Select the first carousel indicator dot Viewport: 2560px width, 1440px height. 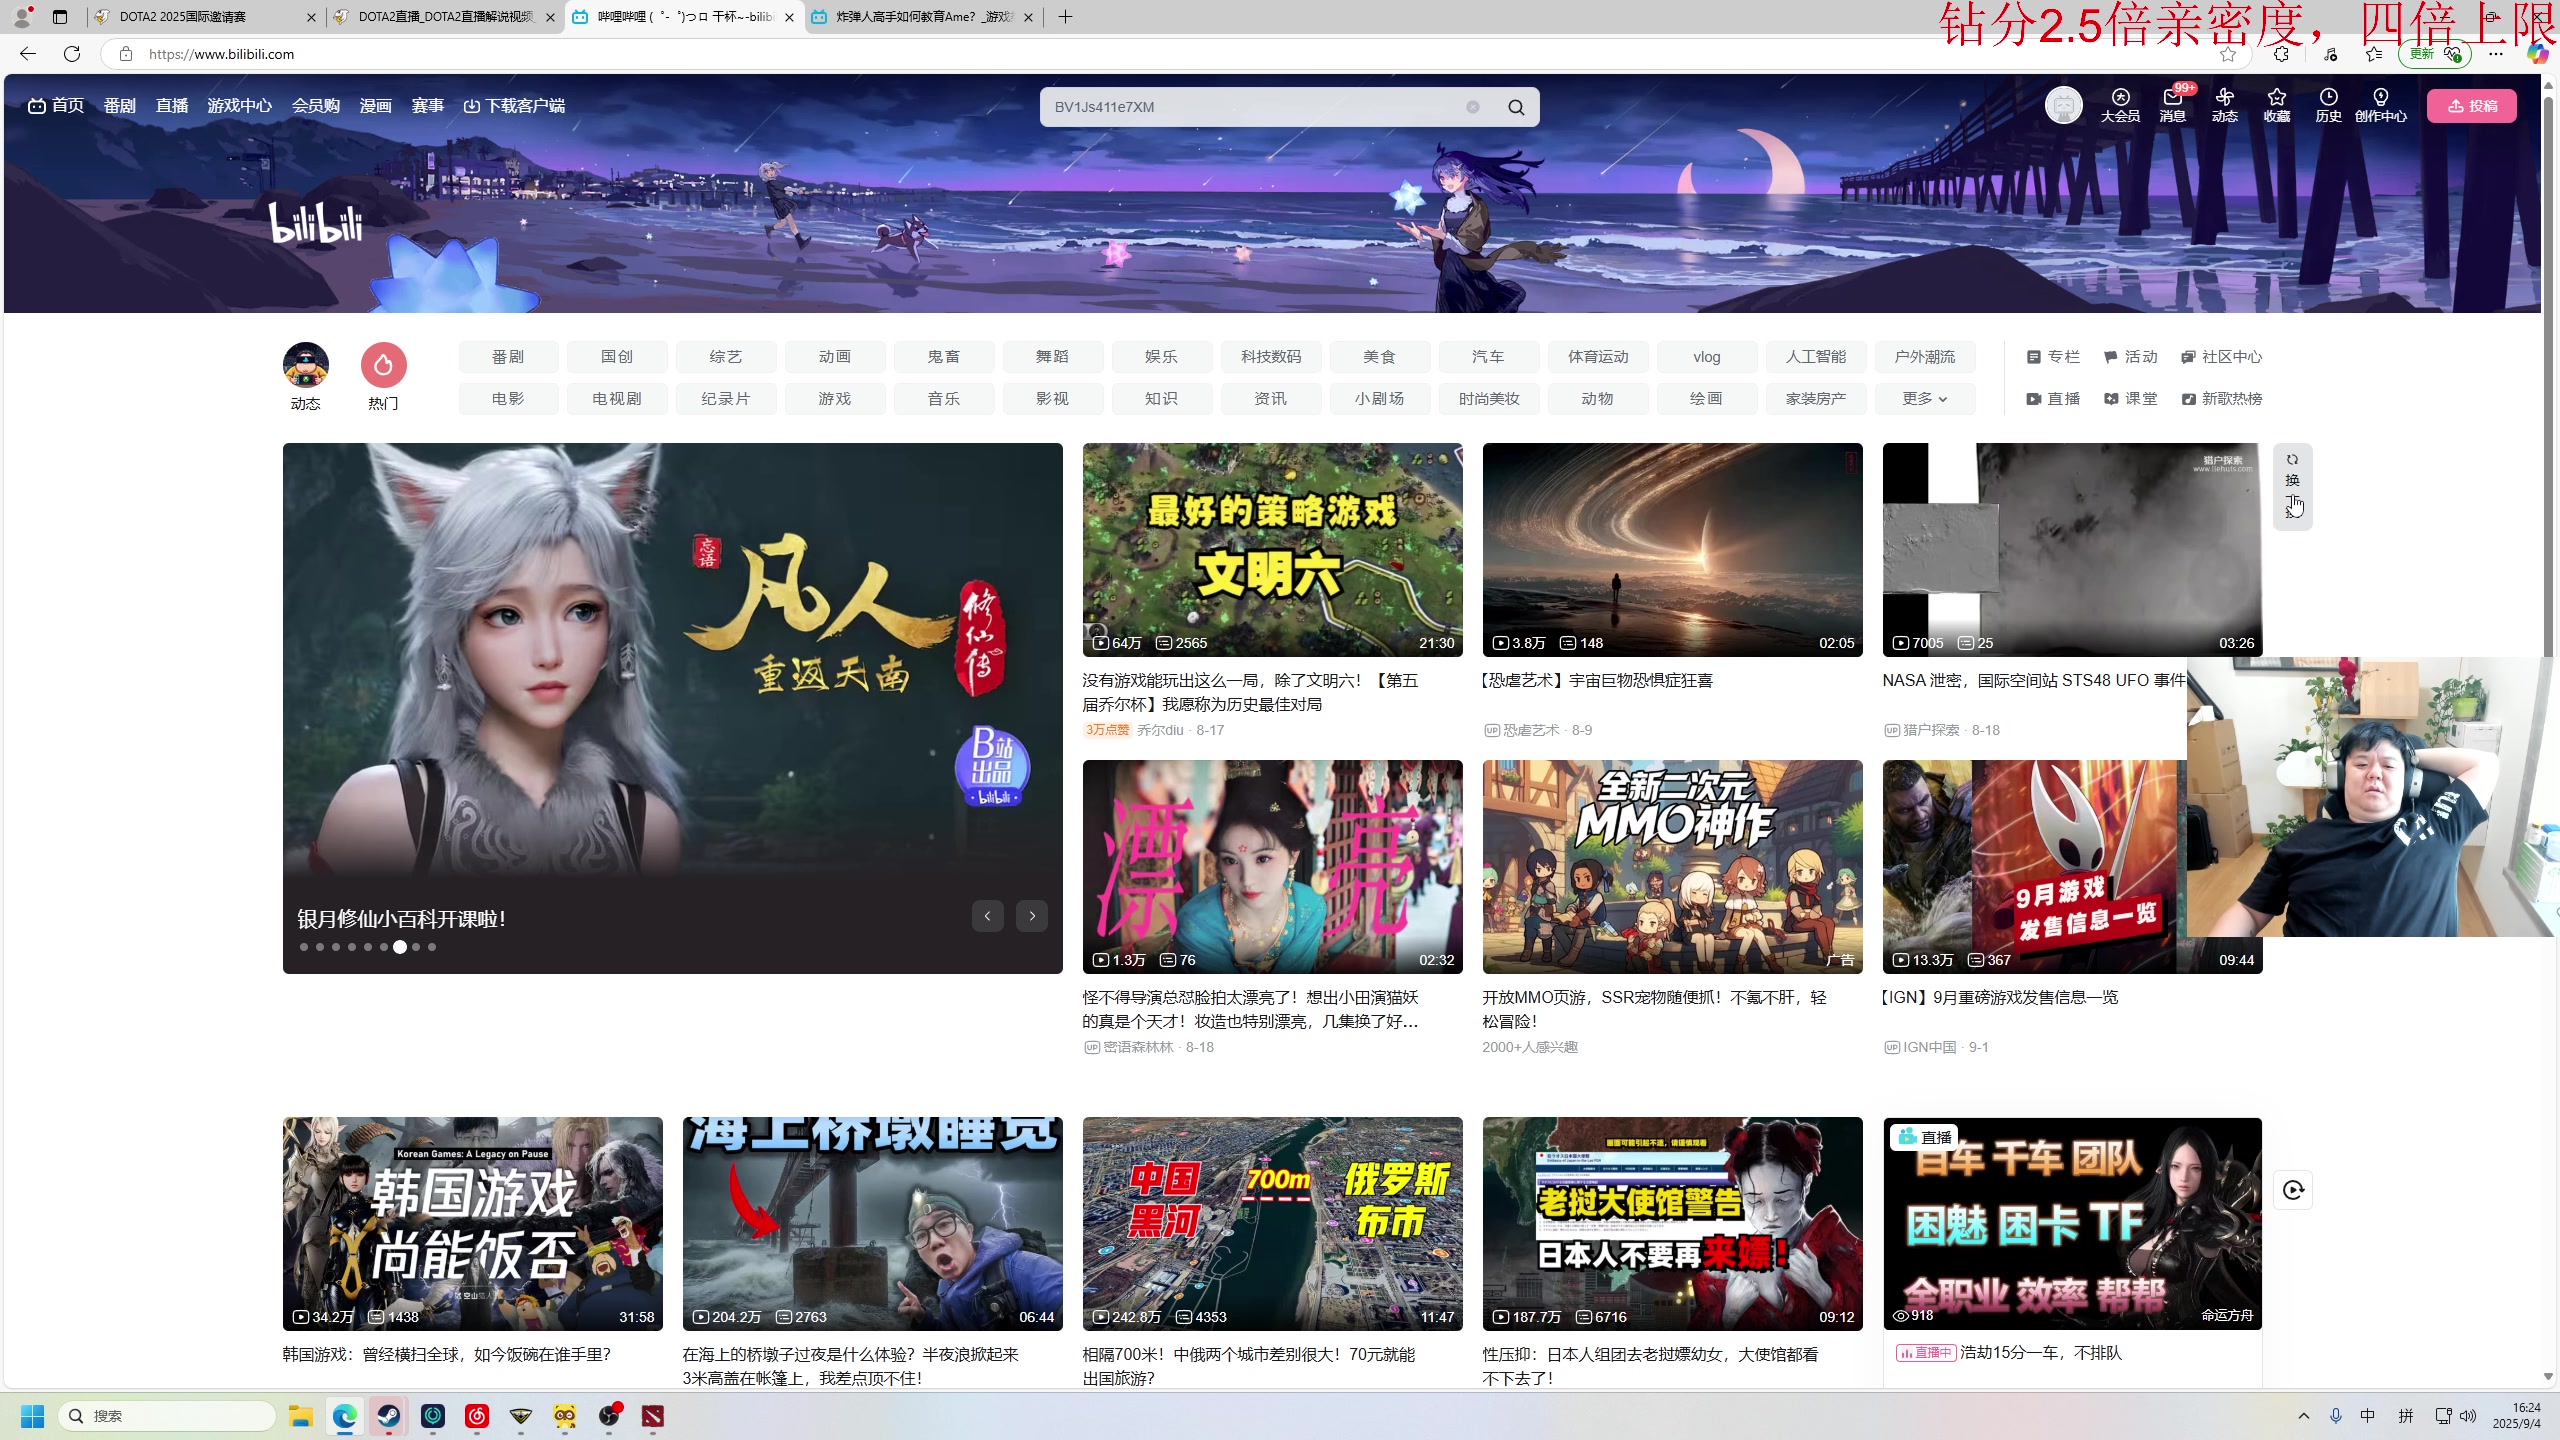(304, 947)
